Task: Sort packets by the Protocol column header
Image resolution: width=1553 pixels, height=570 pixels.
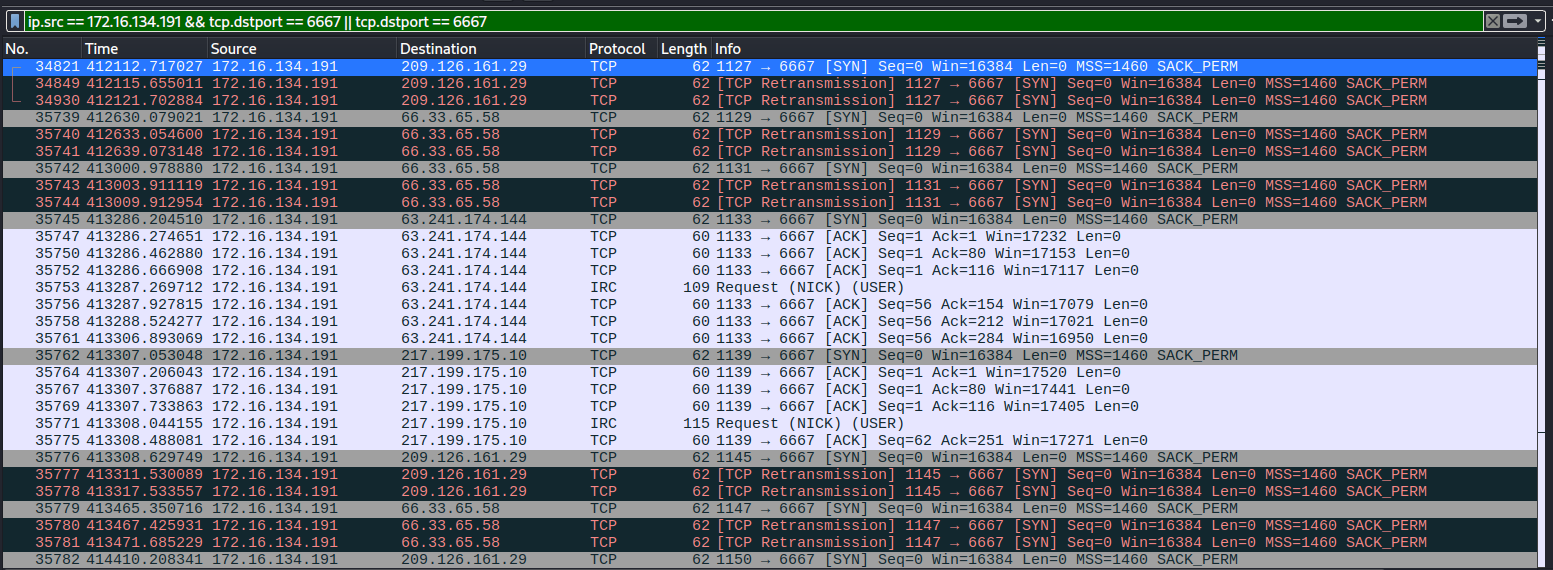Action: pyautogui.click(x=620, y=48)
